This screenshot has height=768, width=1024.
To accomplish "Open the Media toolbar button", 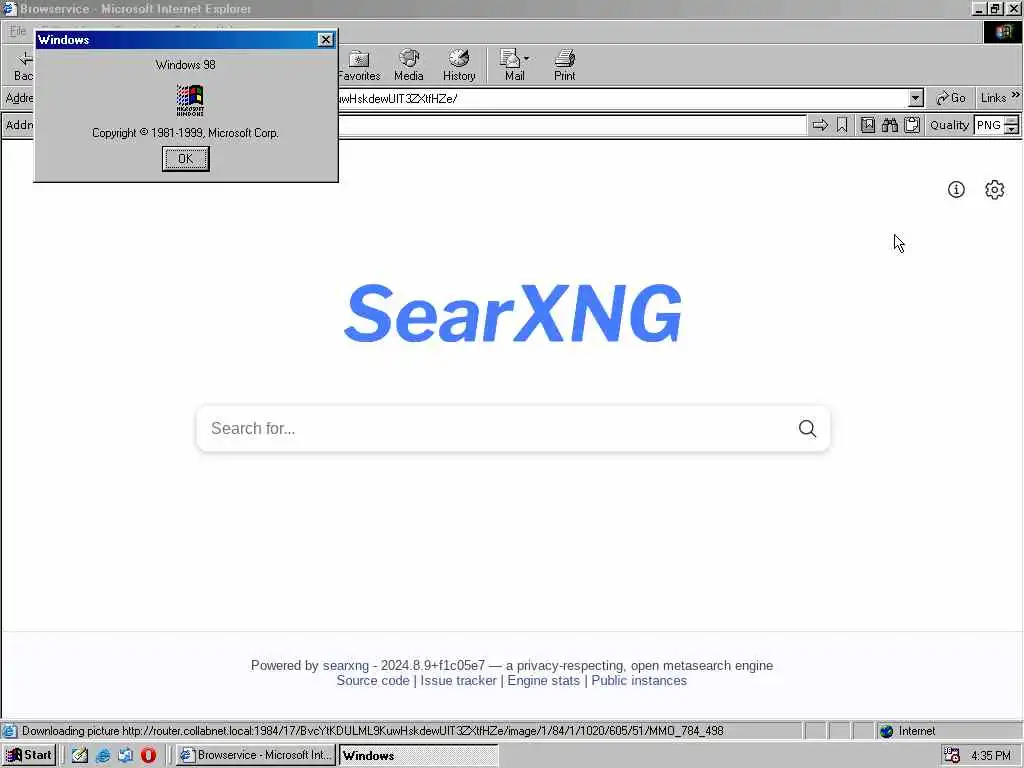I will [x=409, y=65].
